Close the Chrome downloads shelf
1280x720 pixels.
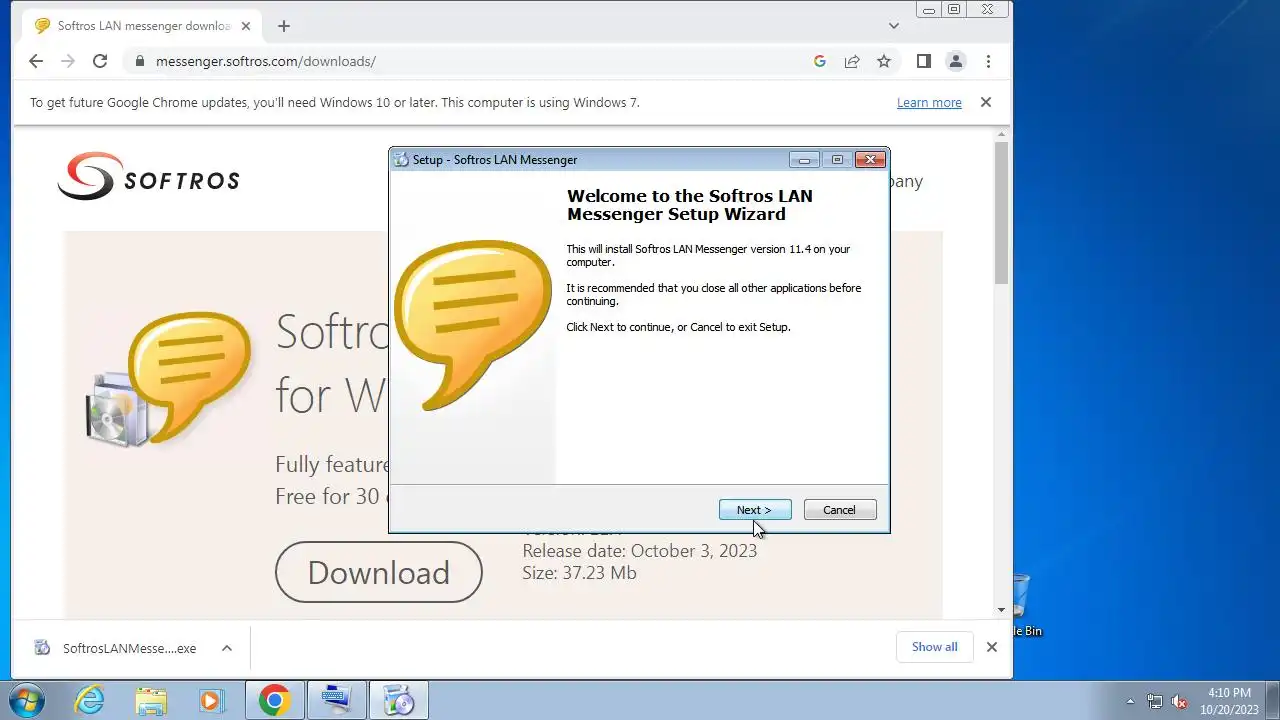click(x=991, y=647)
